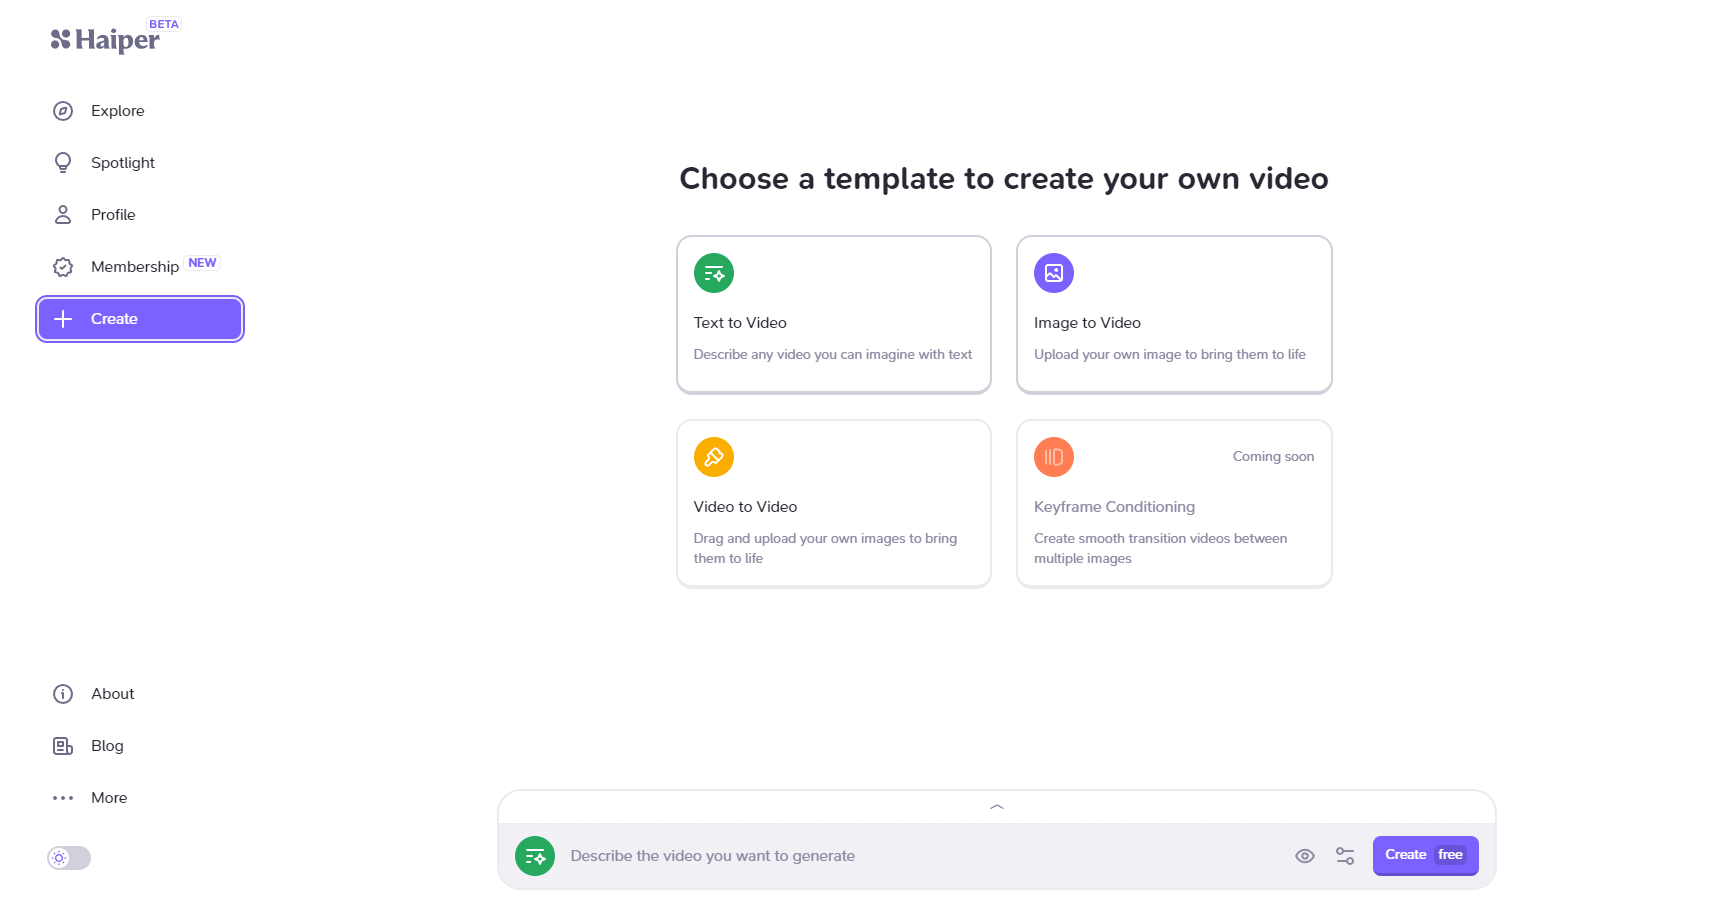
Task: Click the purple Image to Video icon
Action: tap(1053, 273)
